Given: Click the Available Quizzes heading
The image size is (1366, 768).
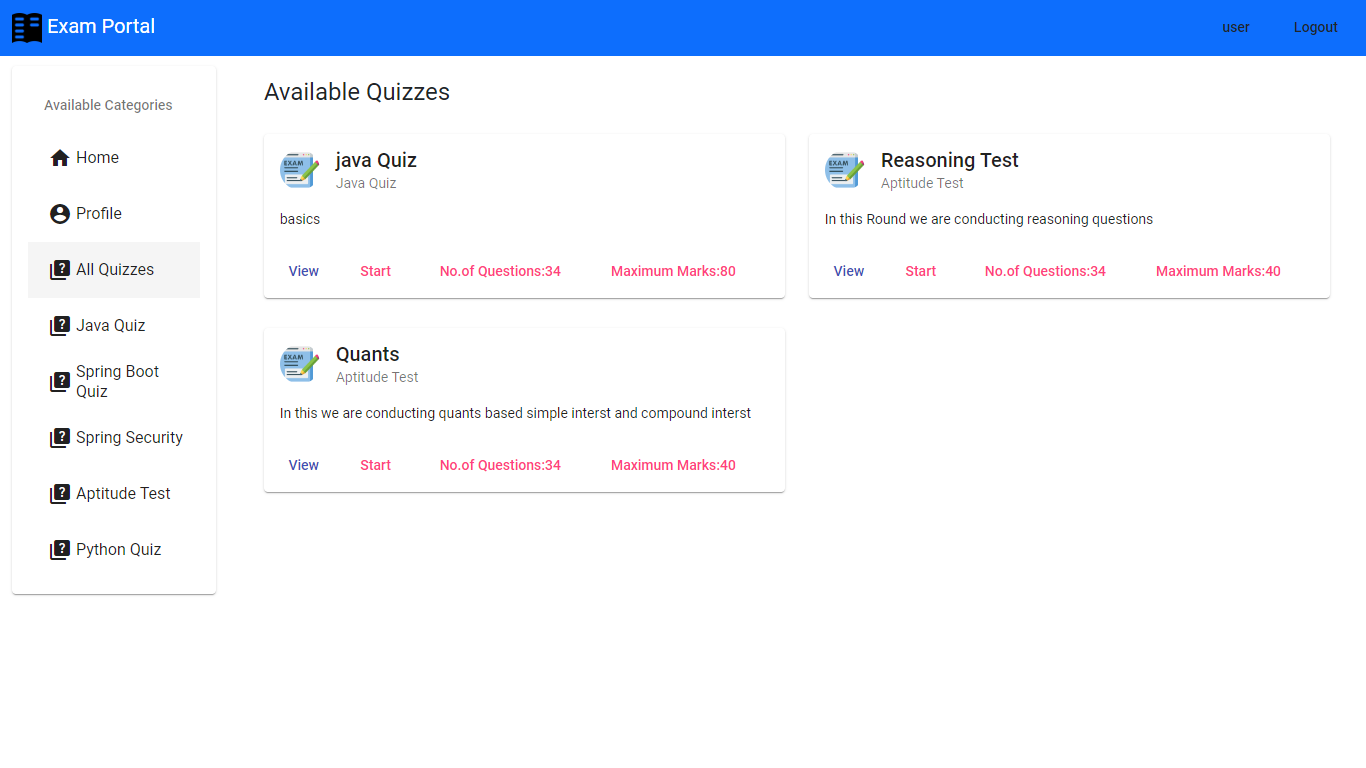Looking at the screenshot, I should point(357,91).
